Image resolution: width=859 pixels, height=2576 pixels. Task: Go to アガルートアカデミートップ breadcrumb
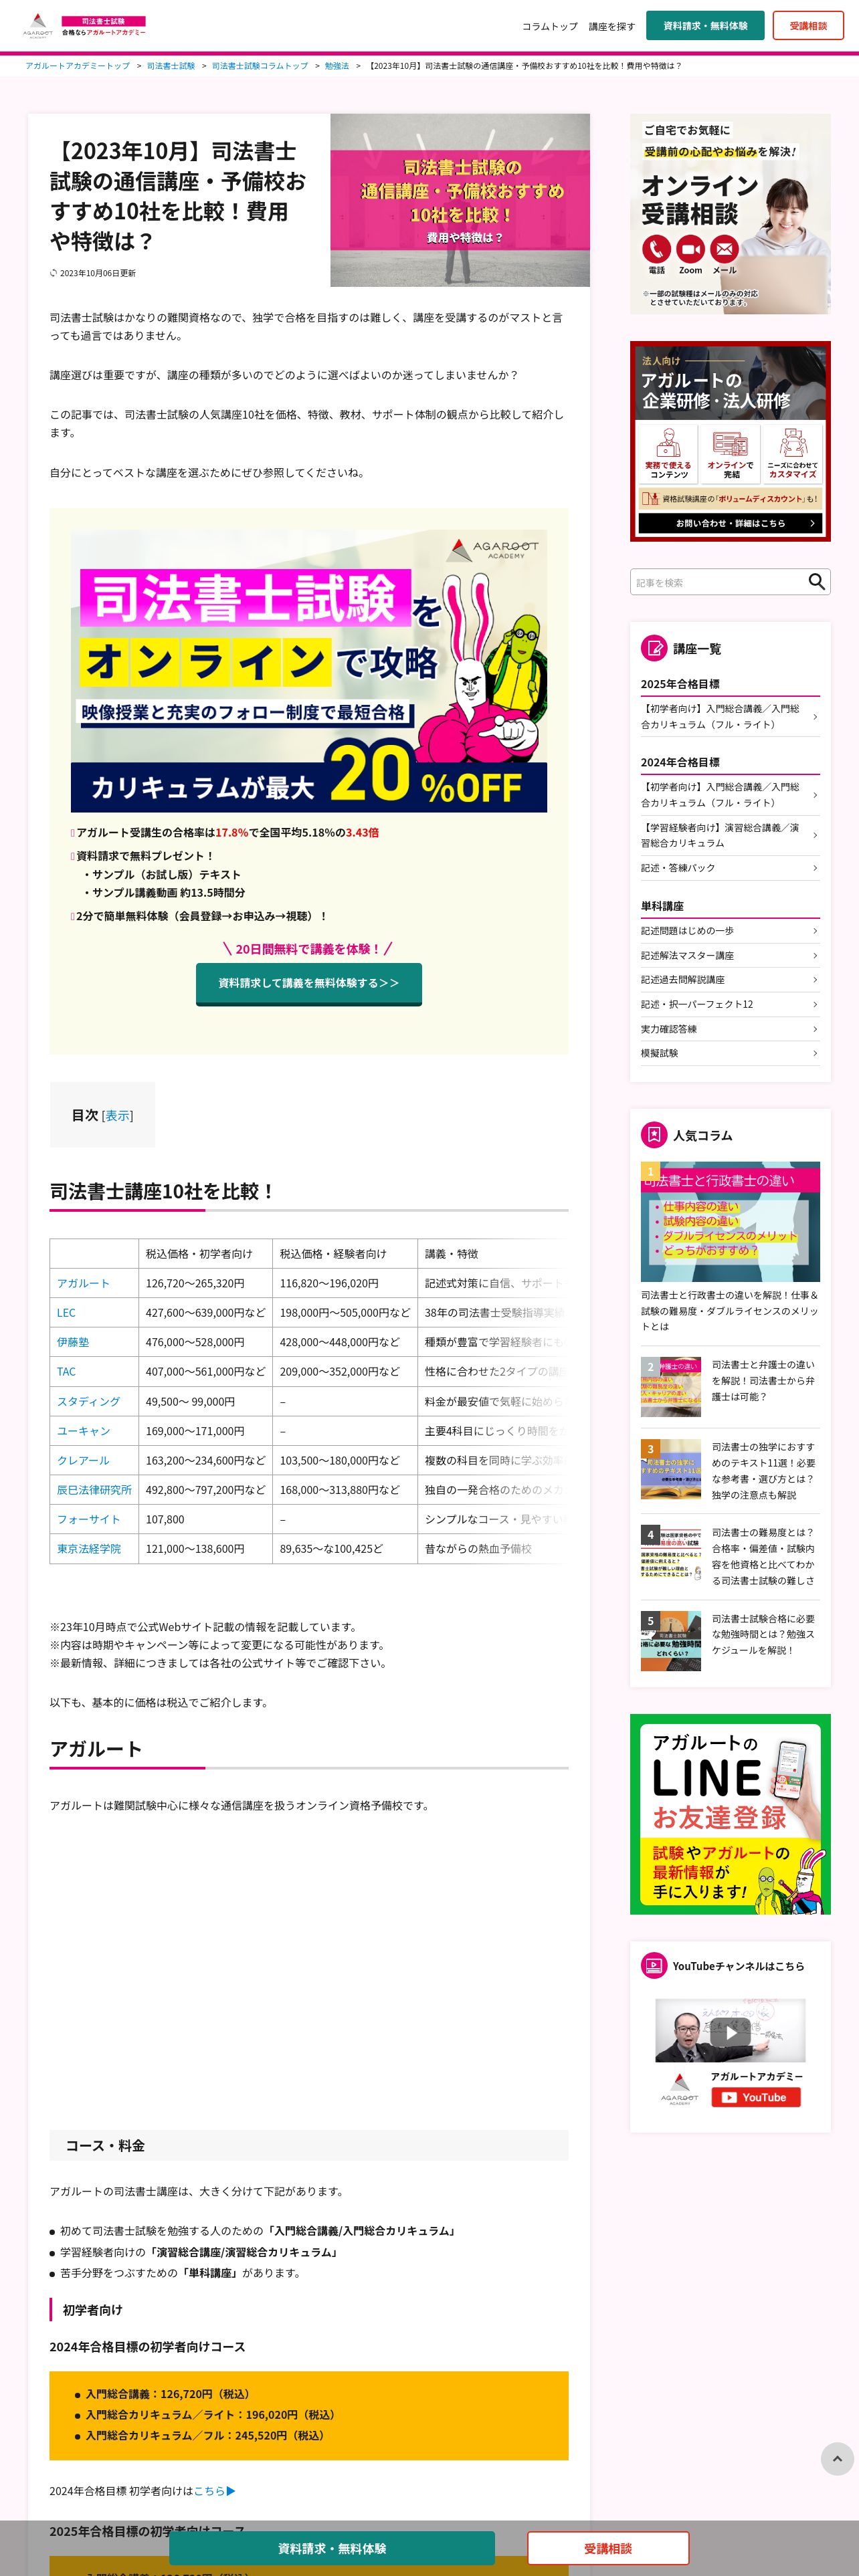coord(78,66)
